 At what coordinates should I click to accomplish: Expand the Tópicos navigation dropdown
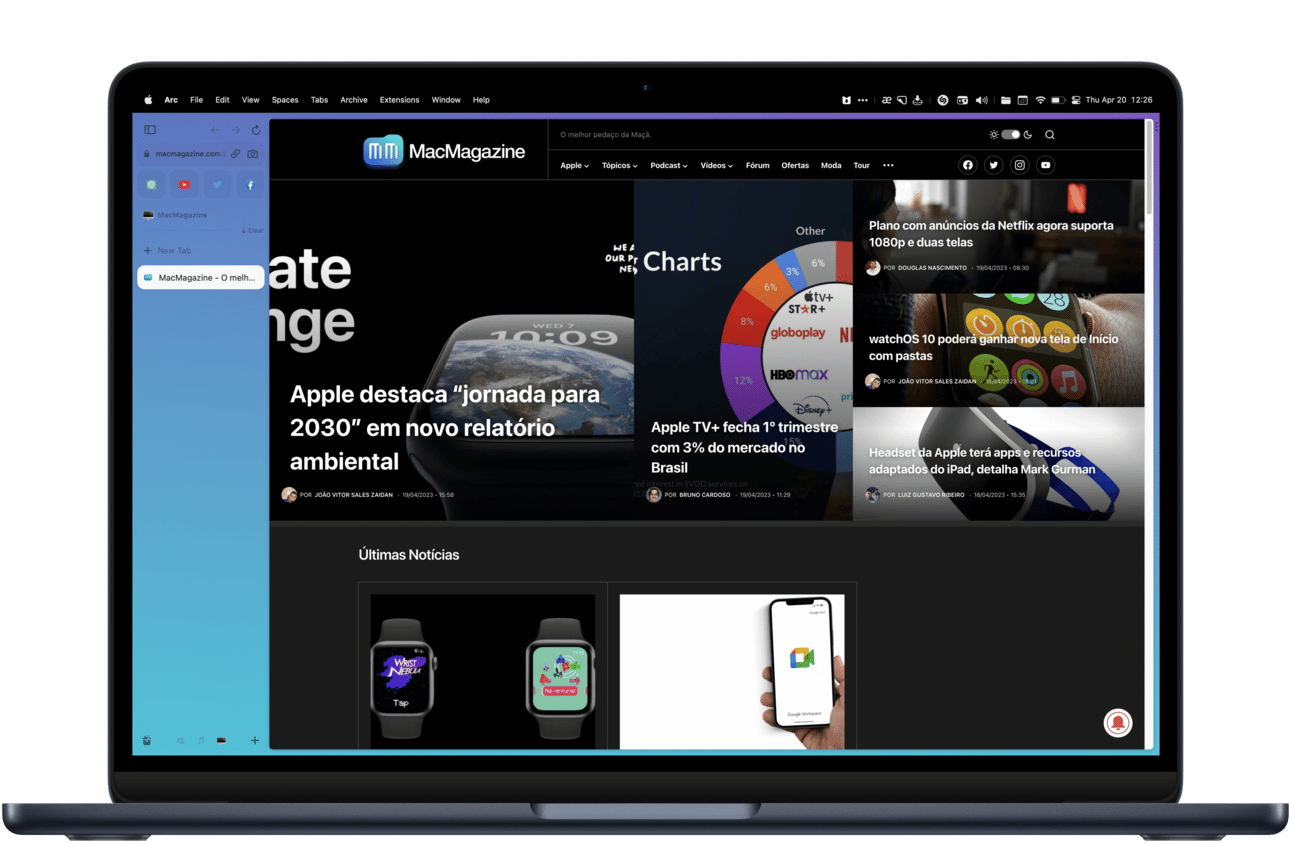[619, 166]
